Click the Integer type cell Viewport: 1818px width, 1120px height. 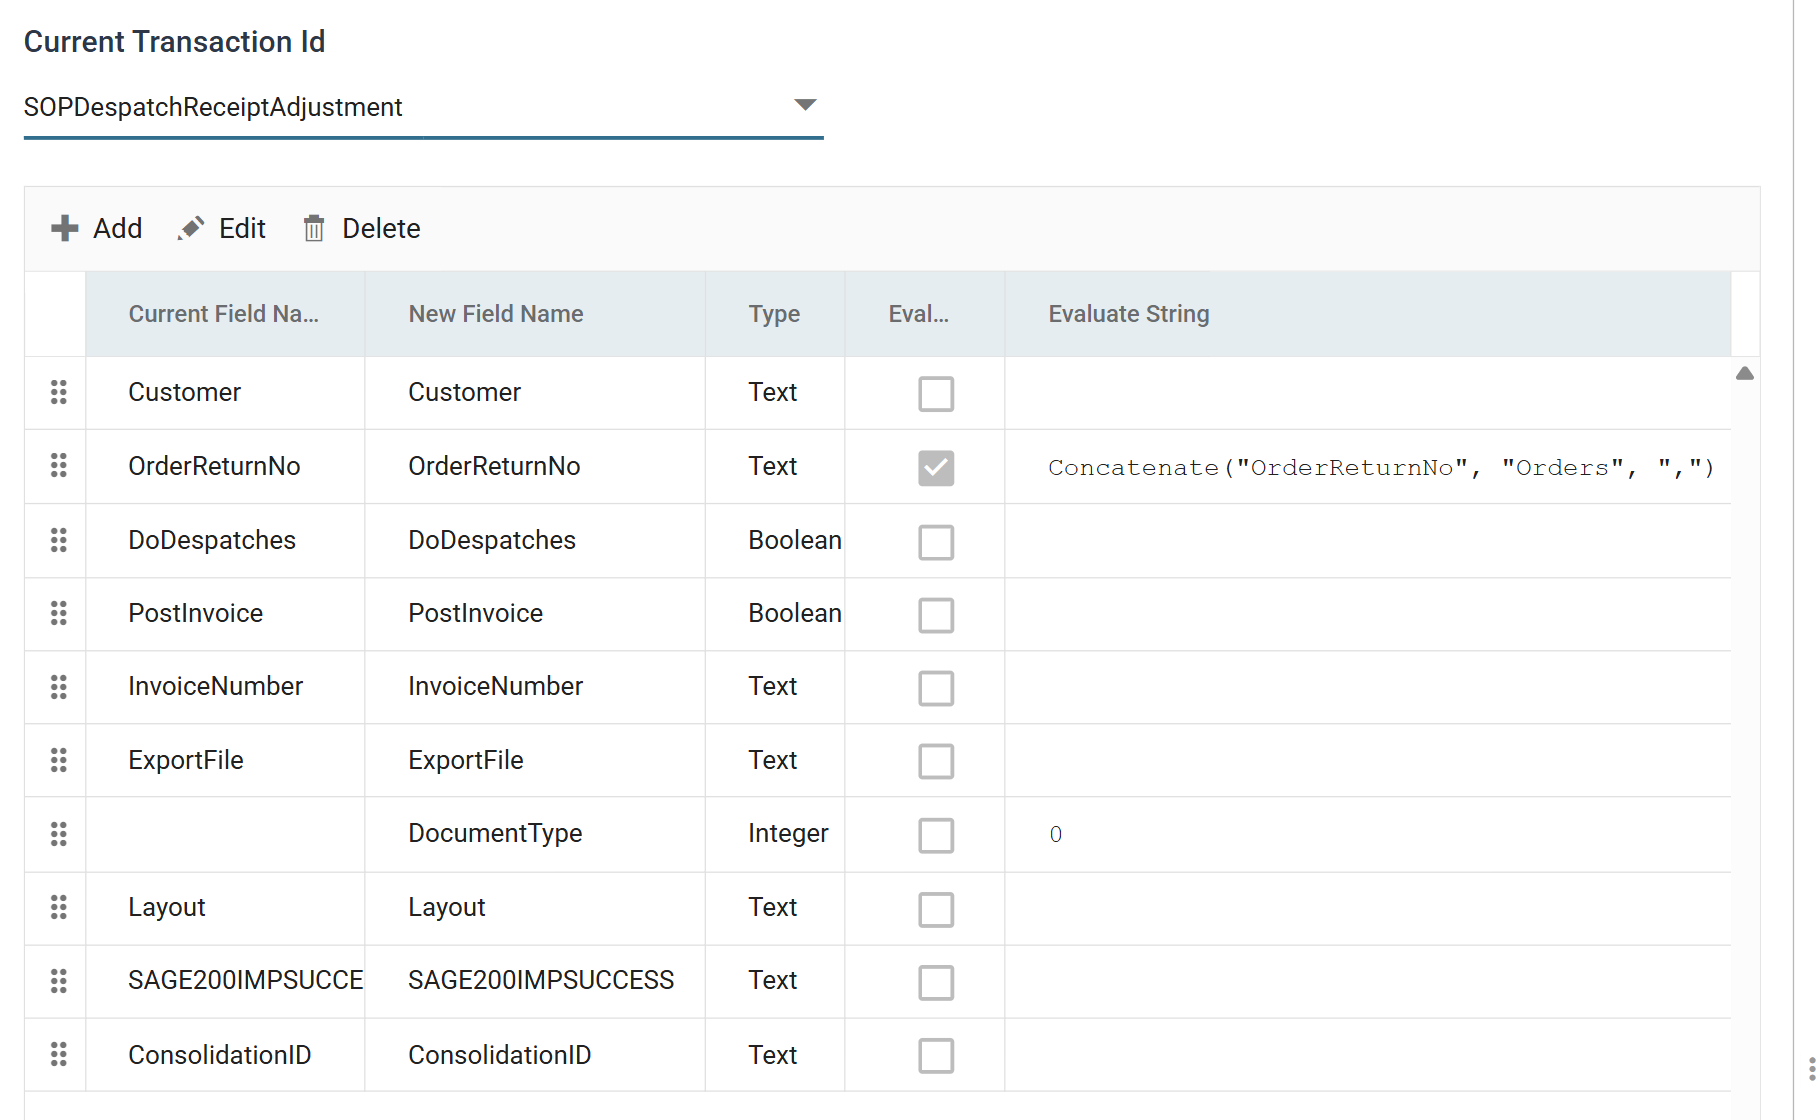click(x=775, y=834)
